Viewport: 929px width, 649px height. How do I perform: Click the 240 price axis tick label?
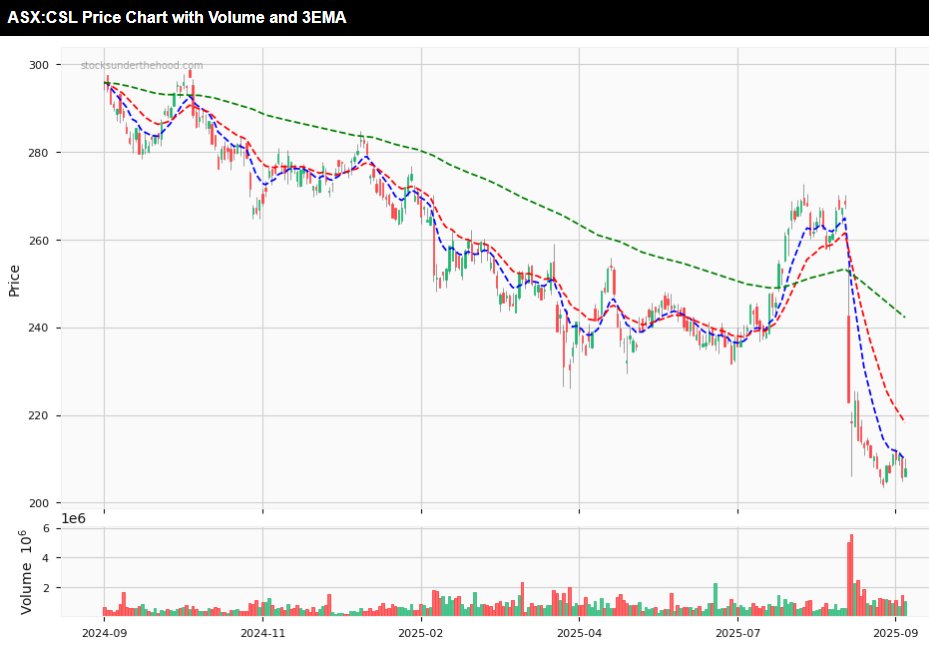pos(66,328)
